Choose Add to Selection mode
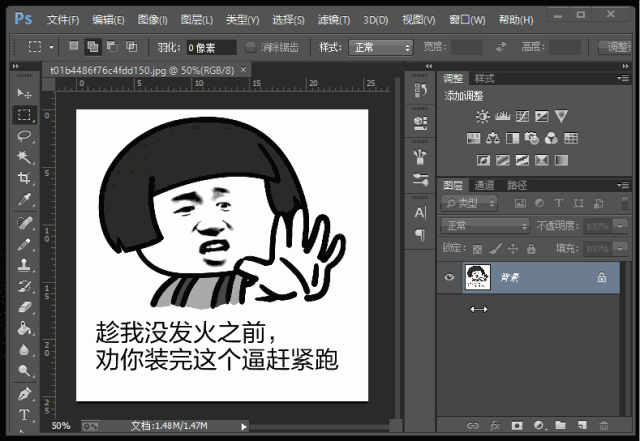640x441 pixels. point(93,47)
